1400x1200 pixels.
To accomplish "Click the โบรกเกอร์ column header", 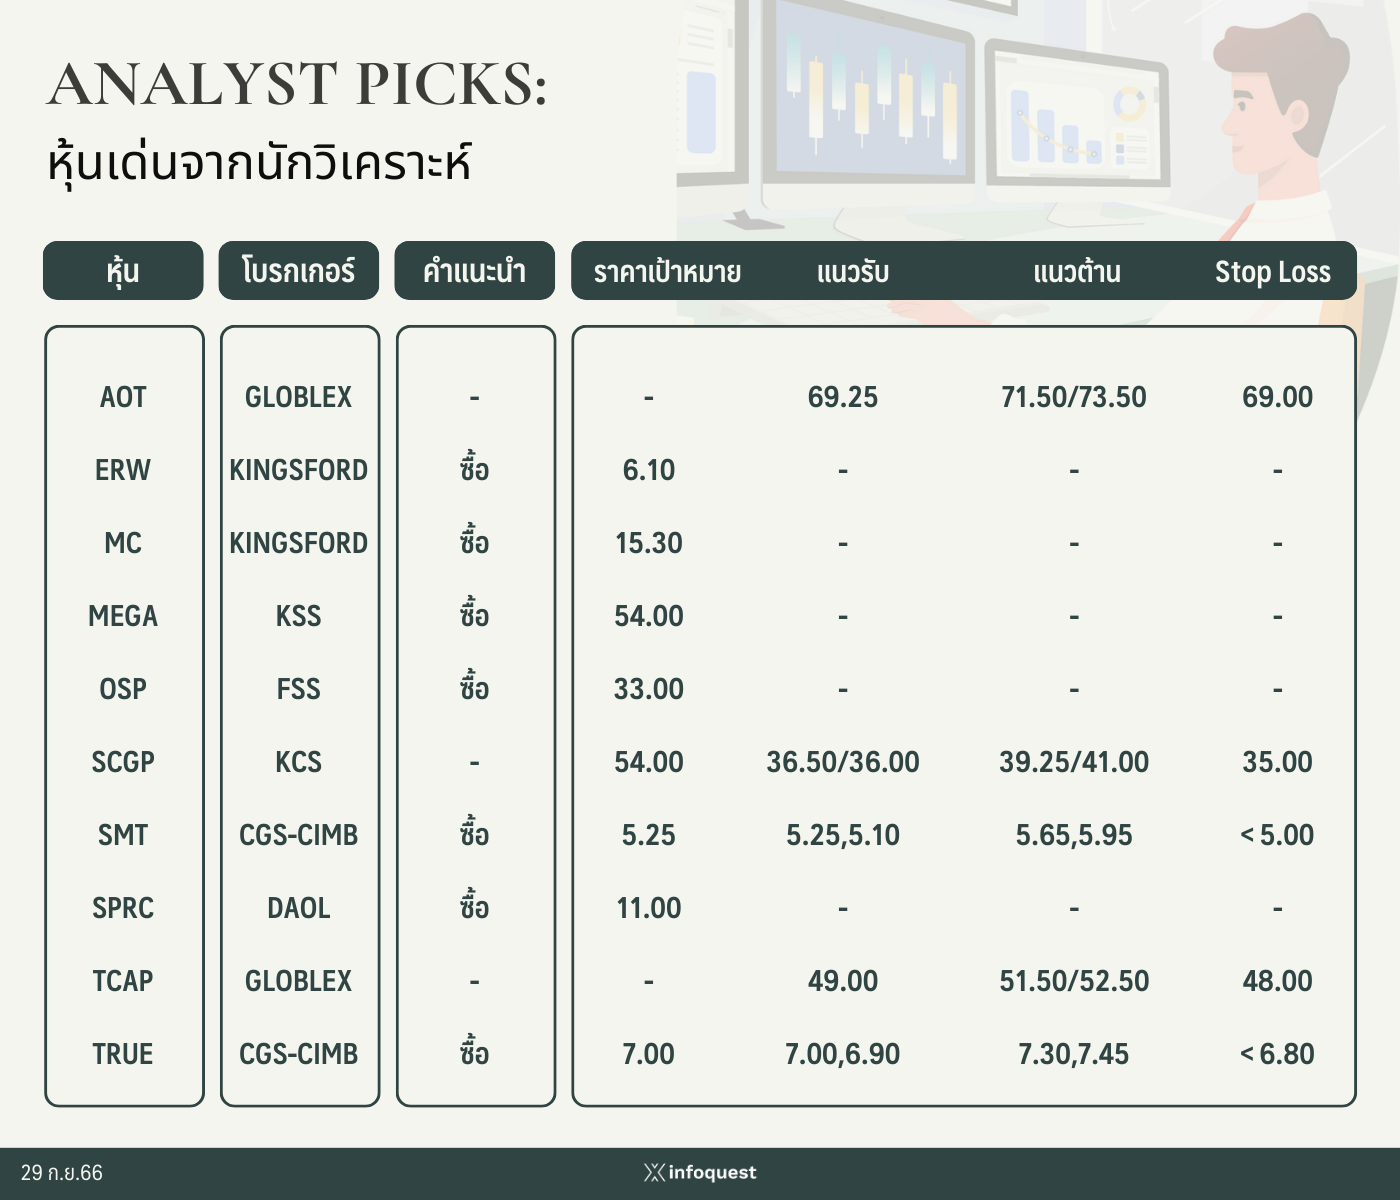I will click(299, 270).
